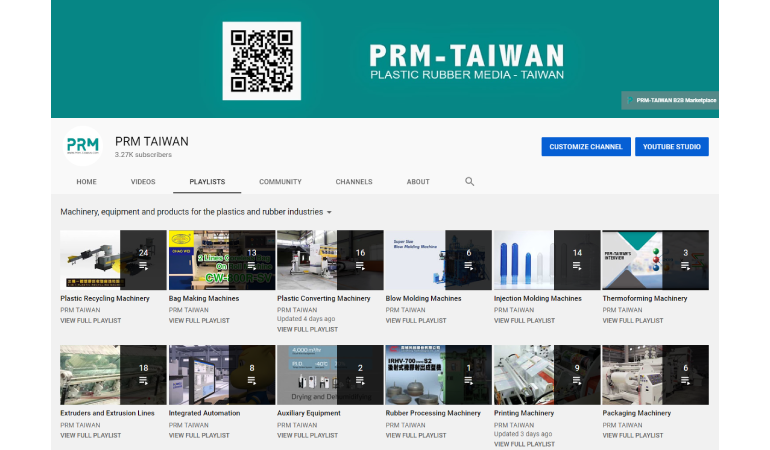Image resolution: width=770 pixels, height=450 pixels.
Task: Open the Integrated Automation playlist thumbnail
Action: click(x=222, y=375)
